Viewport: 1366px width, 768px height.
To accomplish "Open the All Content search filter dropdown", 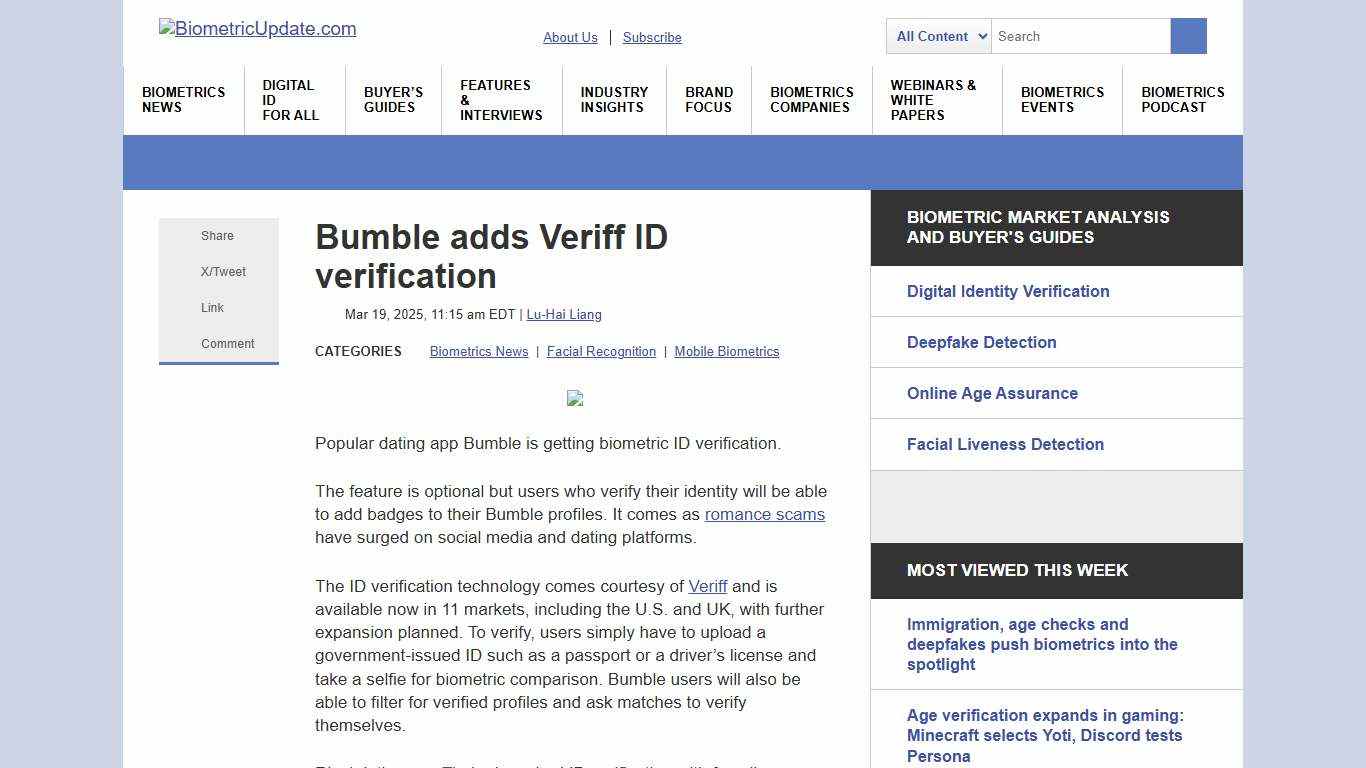I will click(937, 36).
